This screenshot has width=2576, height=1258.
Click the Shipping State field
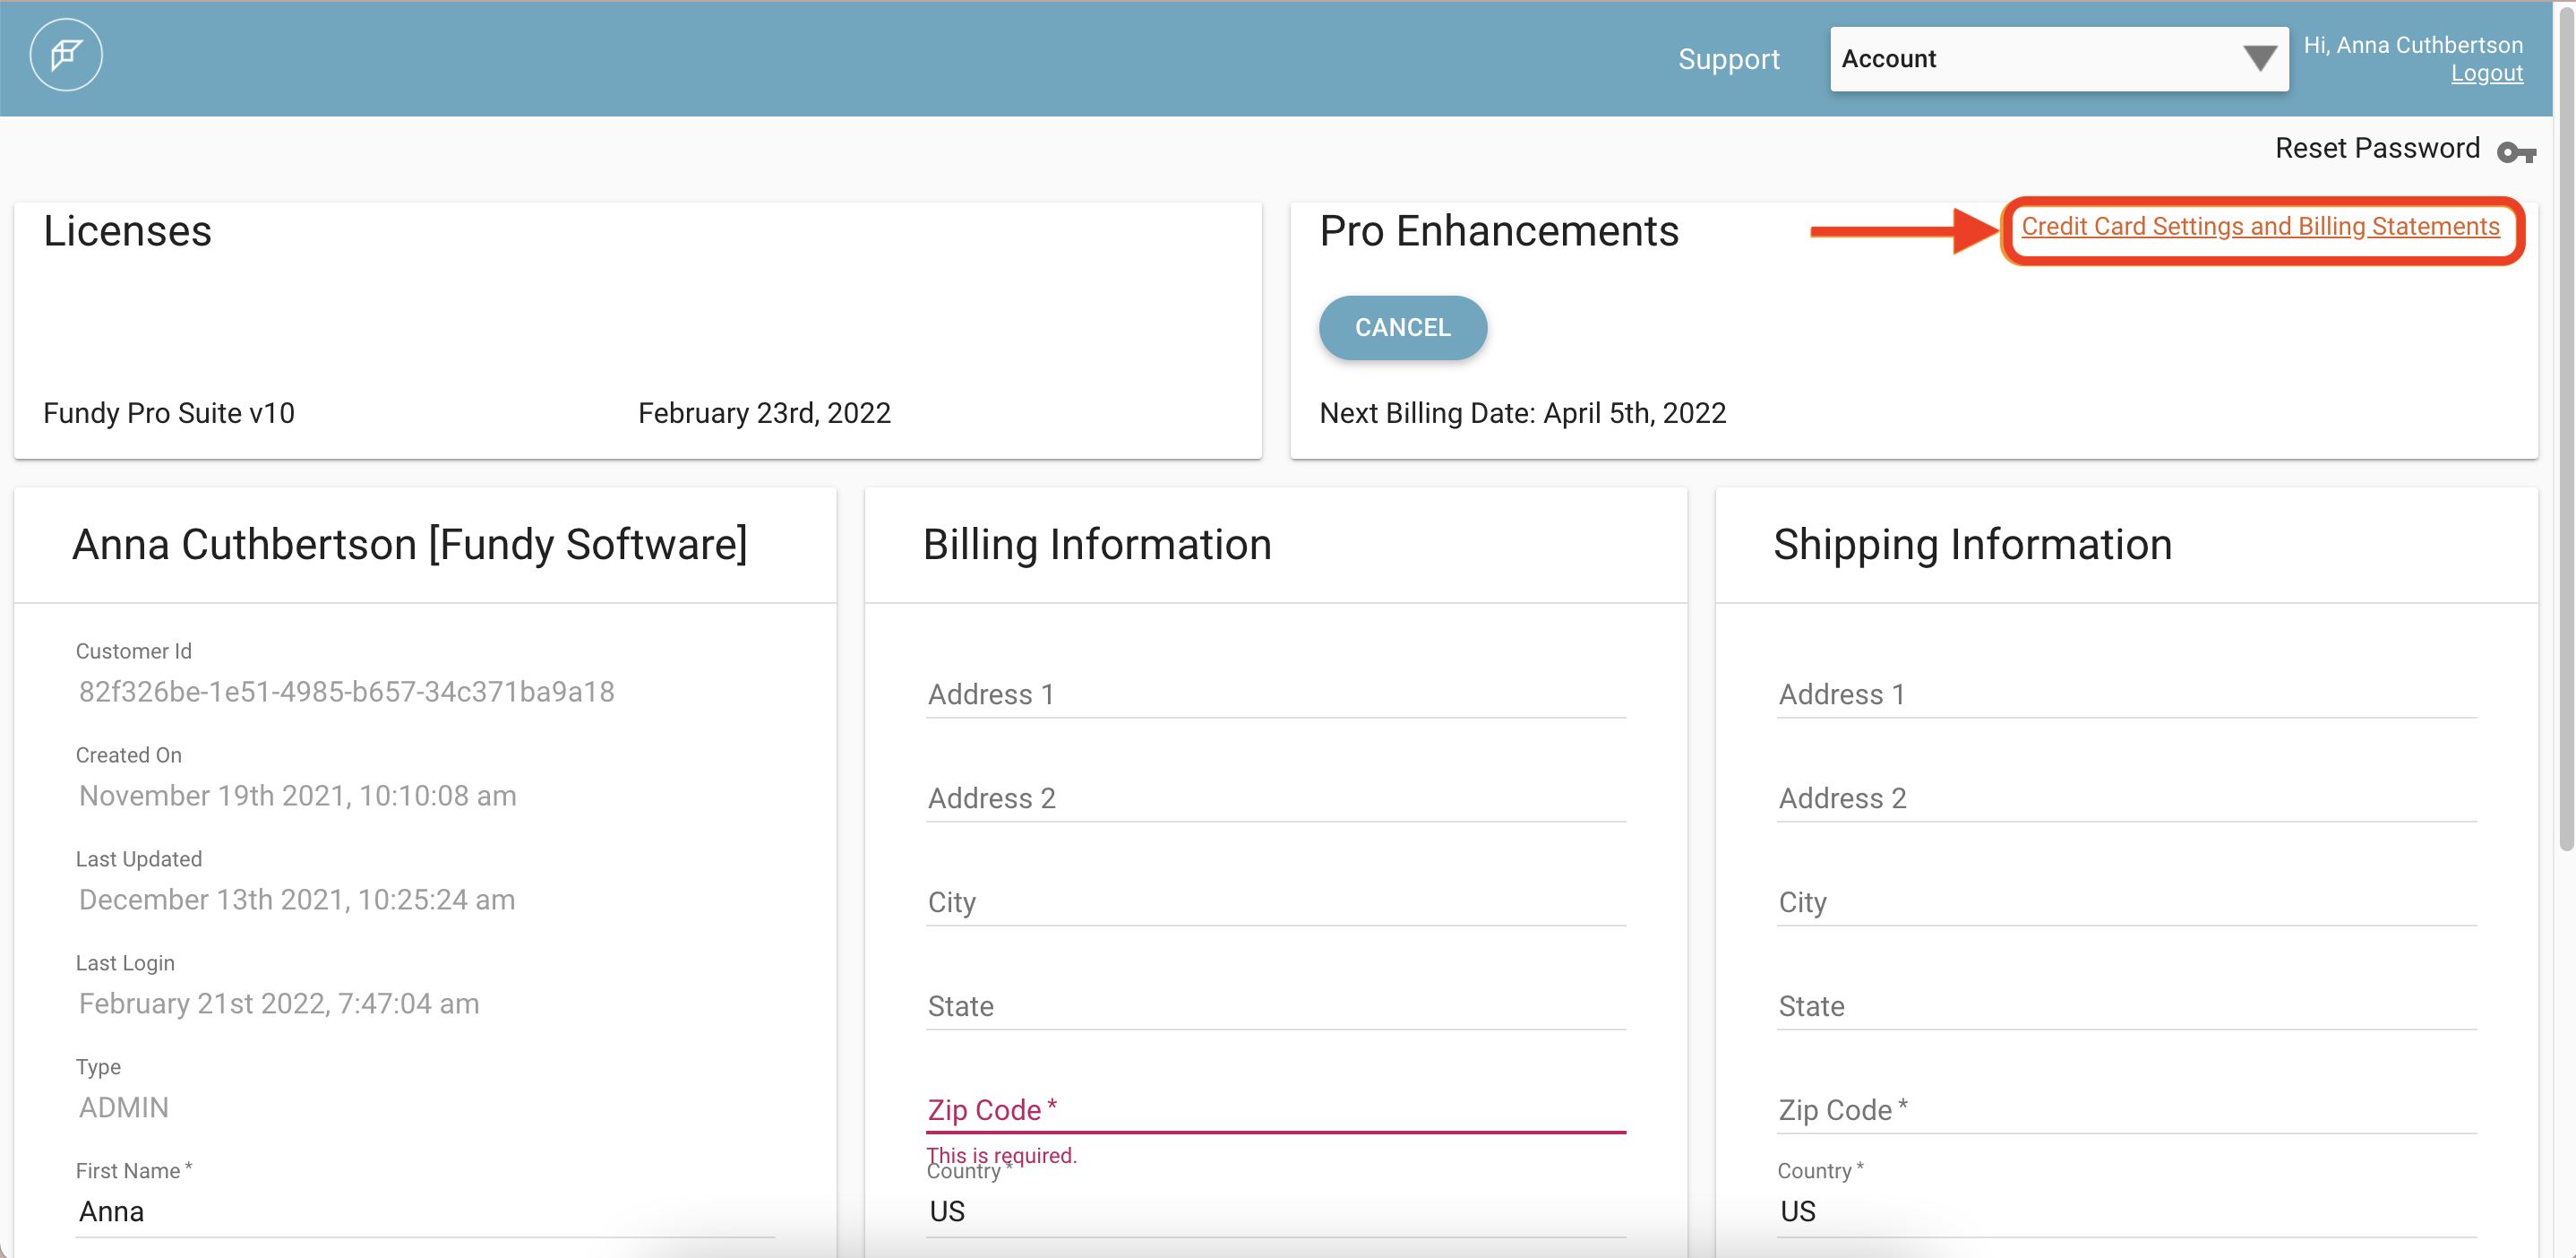point(2126,1006)
